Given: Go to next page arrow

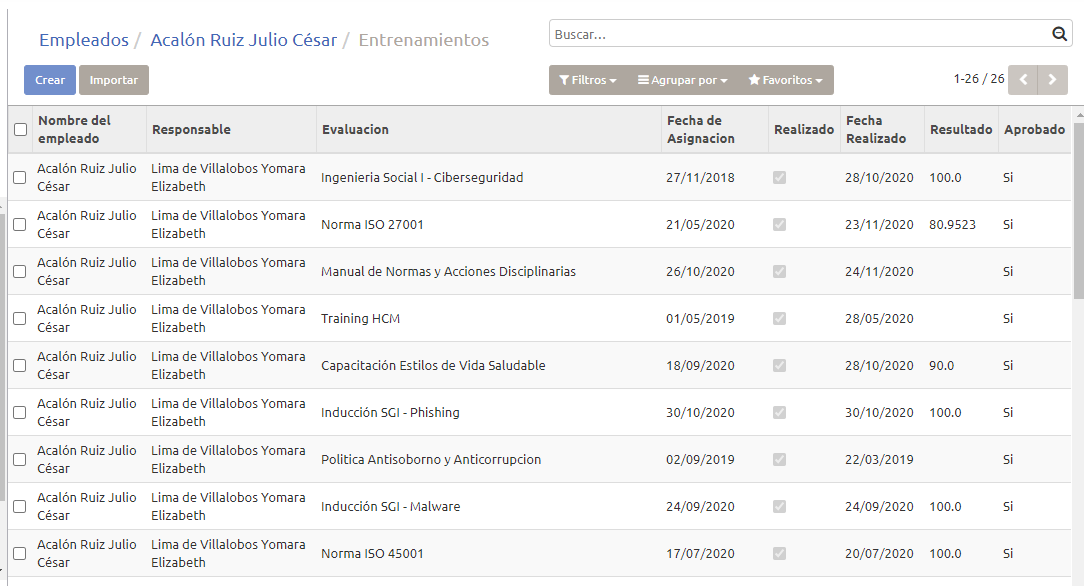Looking at the screenshot, I should click(x=1052, y=80).
